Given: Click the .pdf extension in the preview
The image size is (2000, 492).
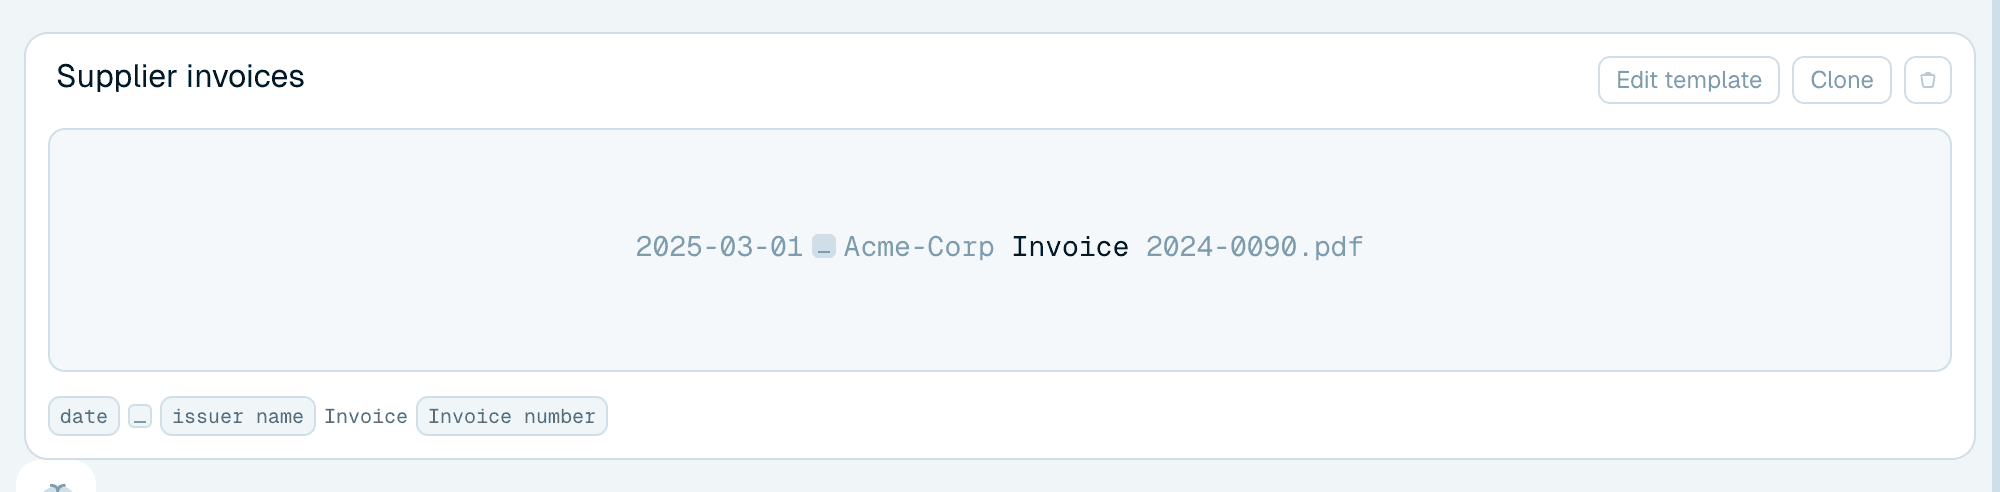Looking at the screenshot, I should pyautogui.click(x=1331, y=247).
